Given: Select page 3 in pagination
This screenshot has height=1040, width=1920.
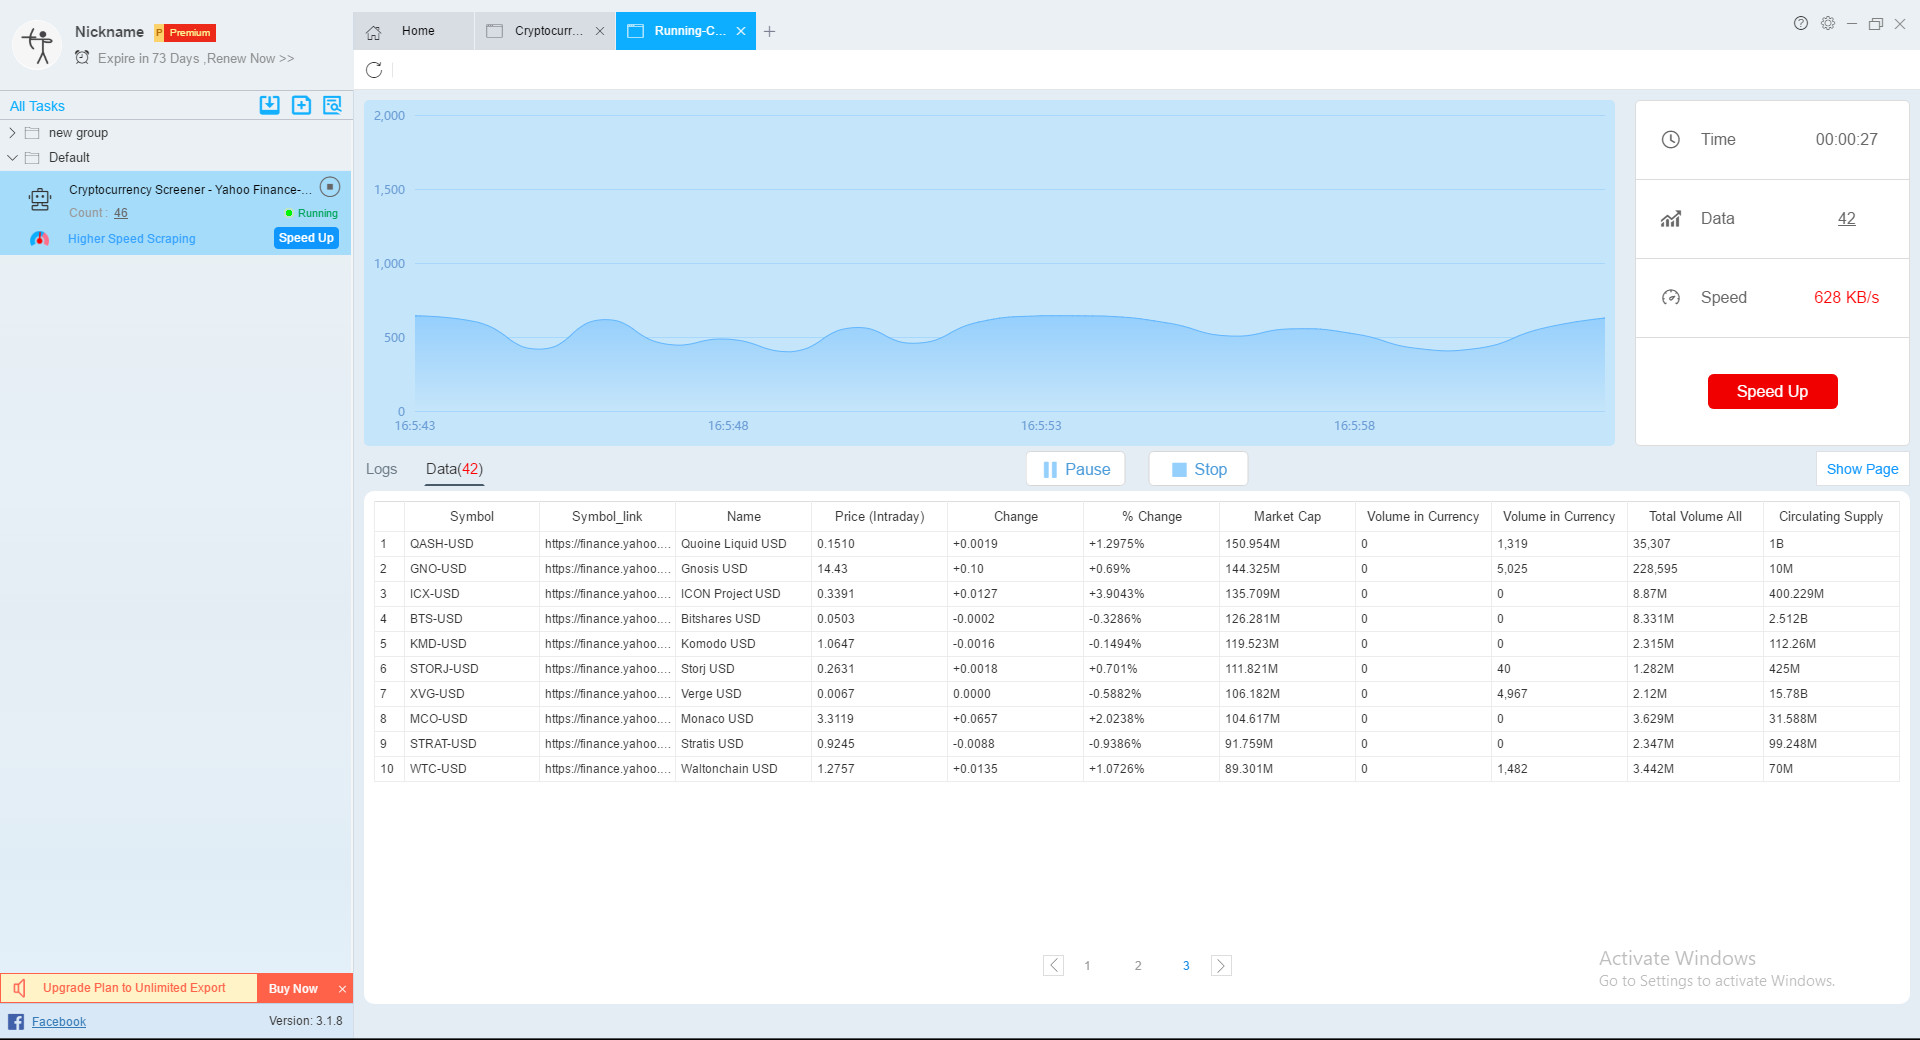Looking at the screenshot, I should (x=1186, y=966).
